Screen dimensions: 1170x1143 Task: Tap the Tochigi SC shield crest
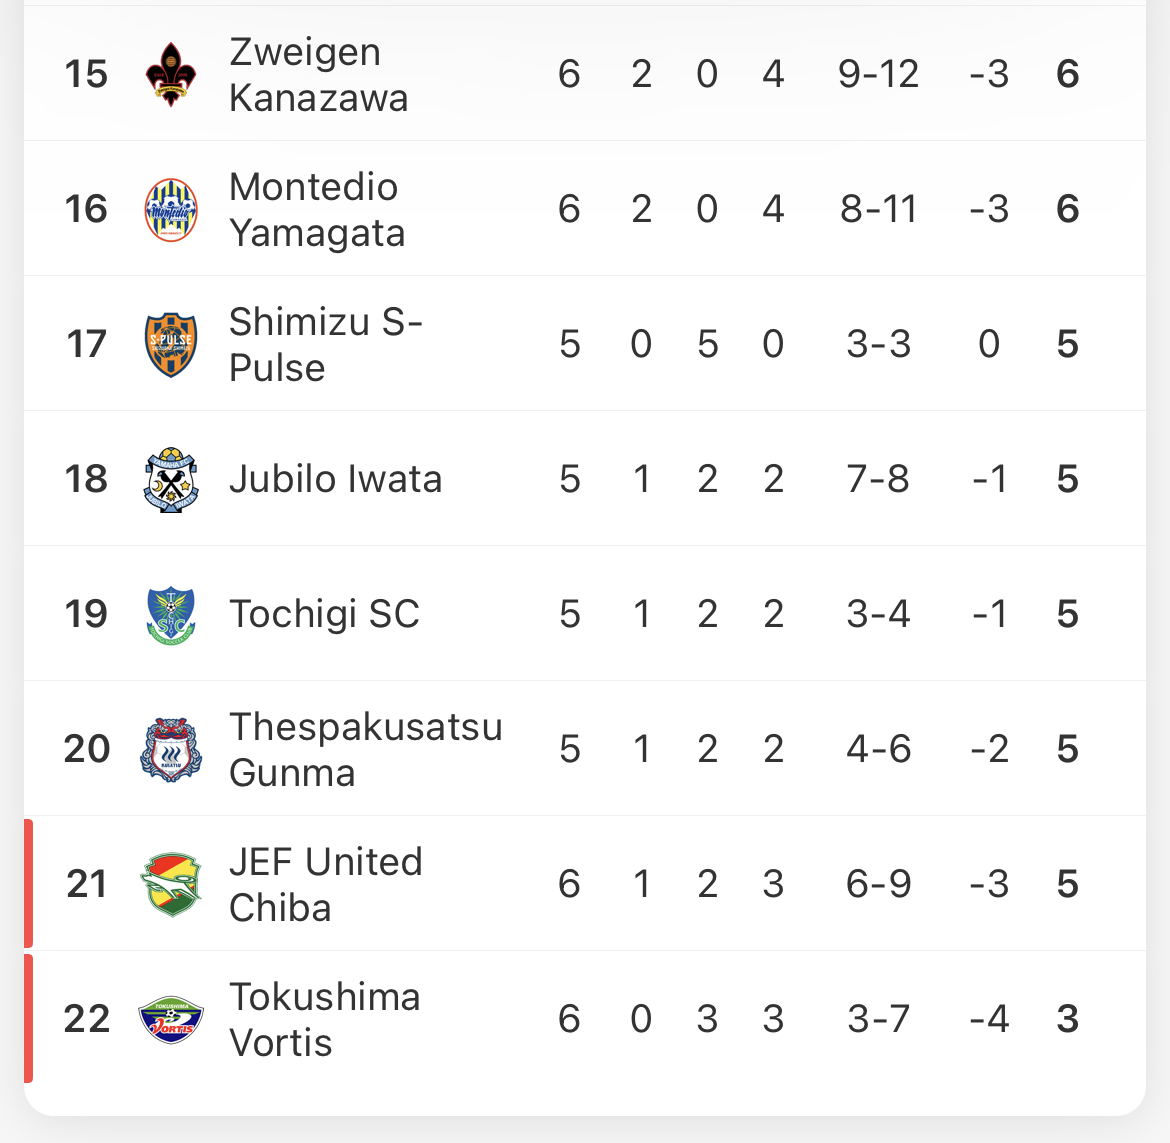coord(171,615)
